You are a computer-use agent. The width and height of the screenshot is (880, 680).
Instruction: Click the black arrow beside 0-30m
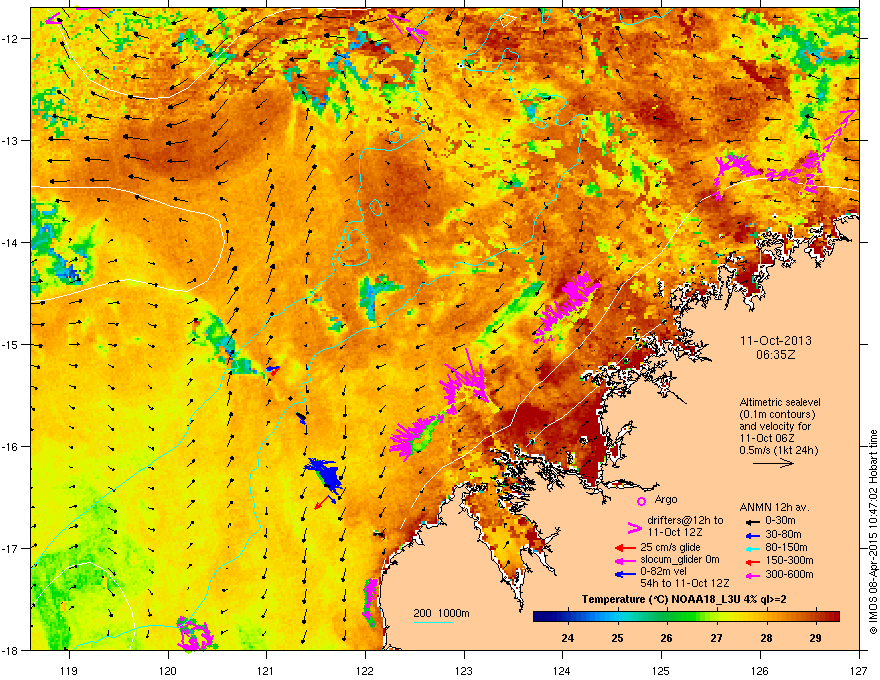click(x=752, y=522)
